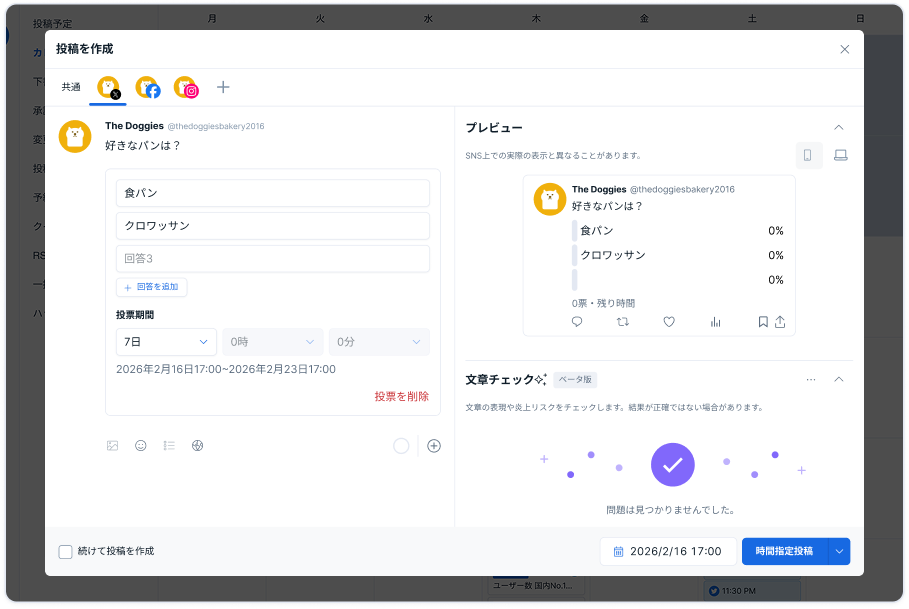Collapse the プレビュー section

pos(839,128)
